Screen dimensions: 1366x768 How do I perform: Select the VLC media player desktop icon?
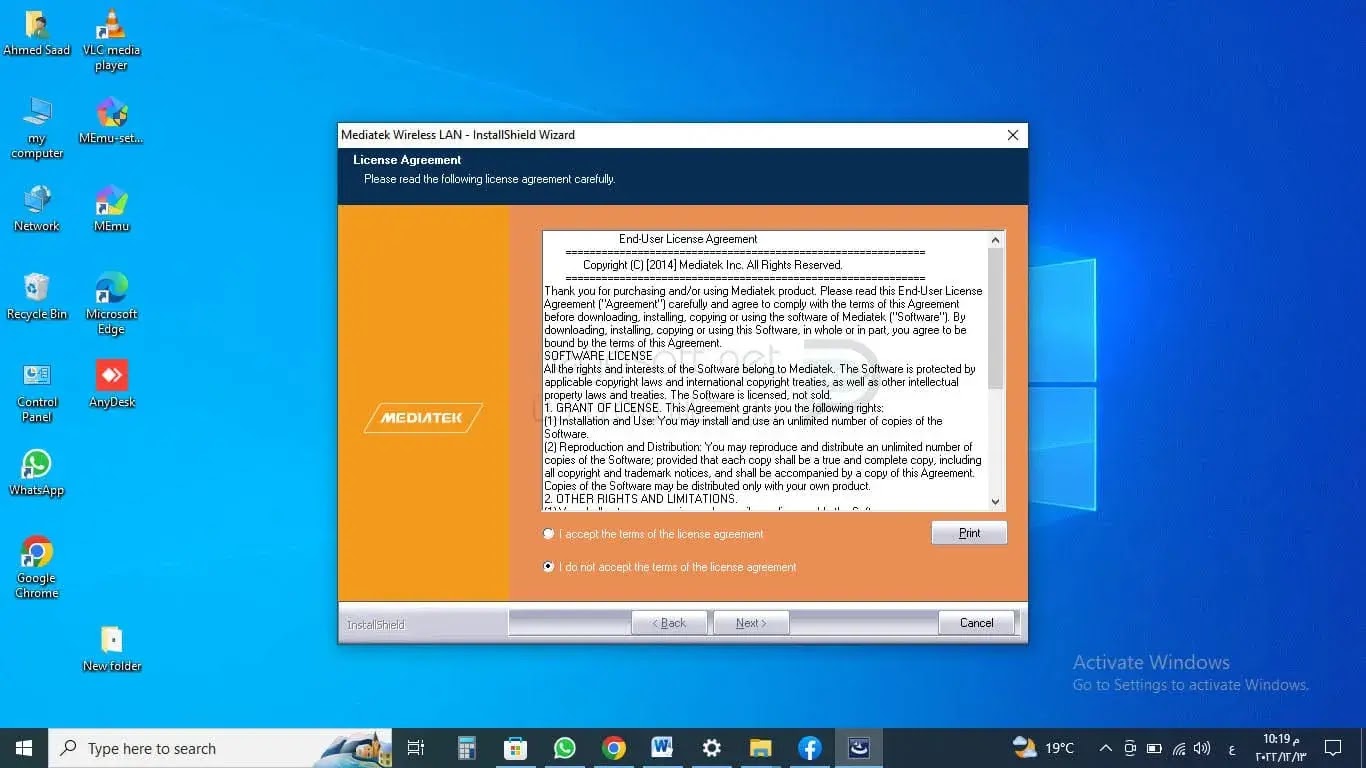click(x=111, y=41)
